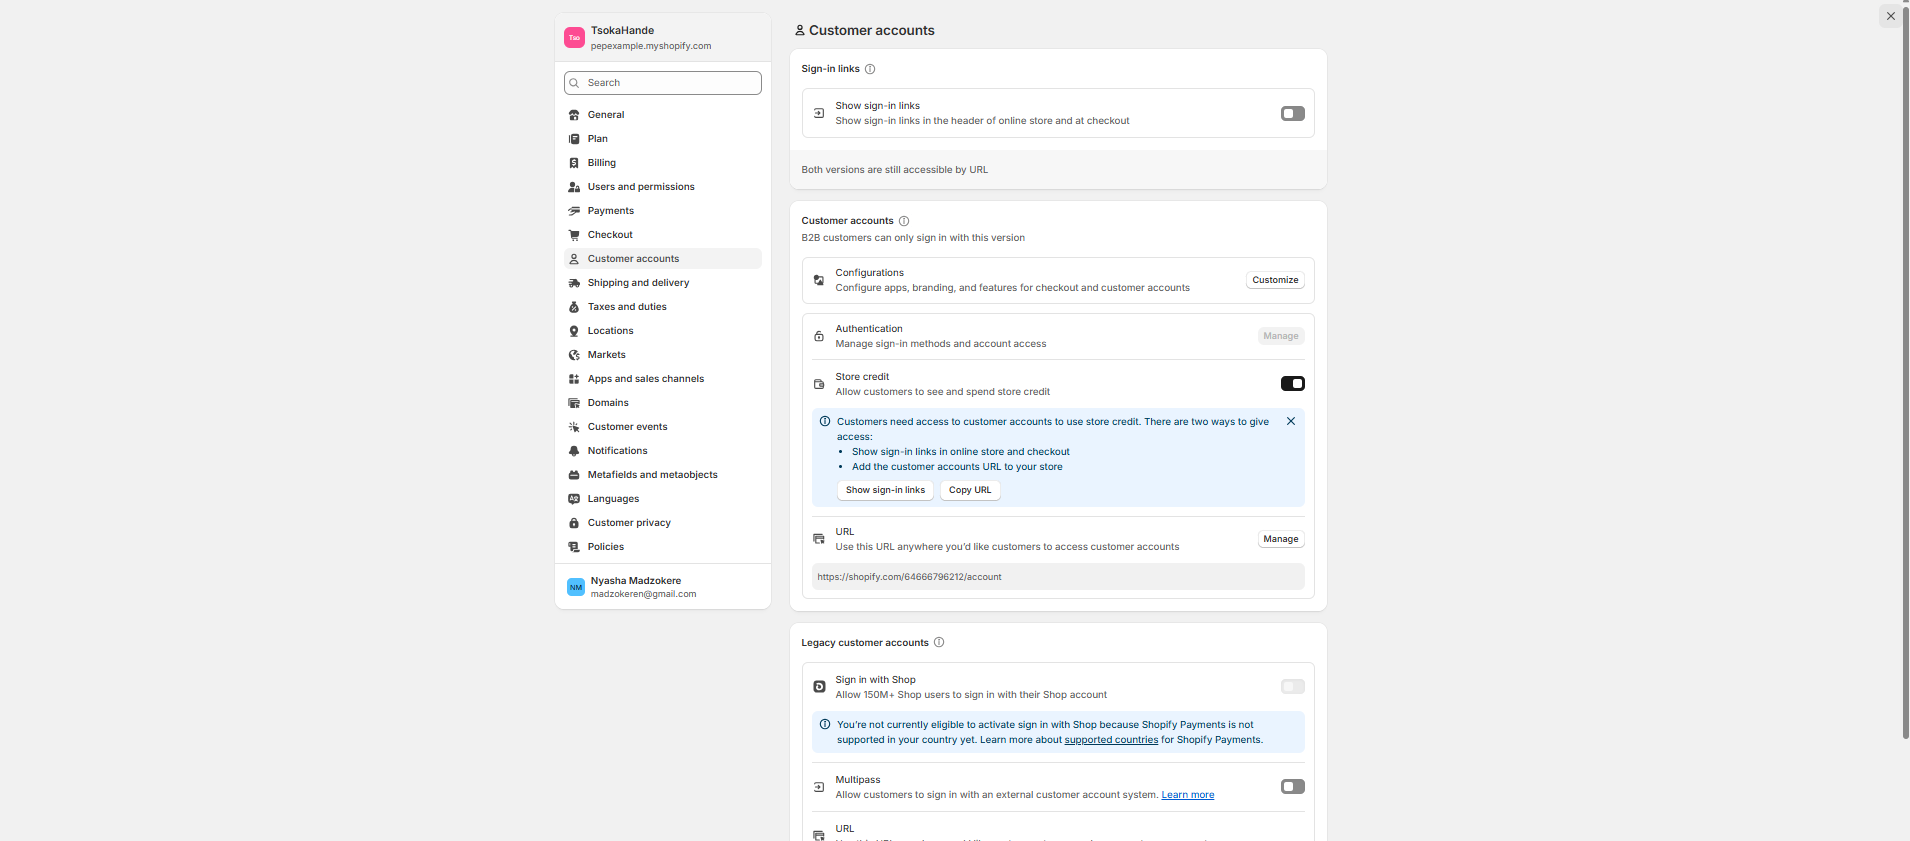Turn off the Store credit toggle

point(1292,384)
